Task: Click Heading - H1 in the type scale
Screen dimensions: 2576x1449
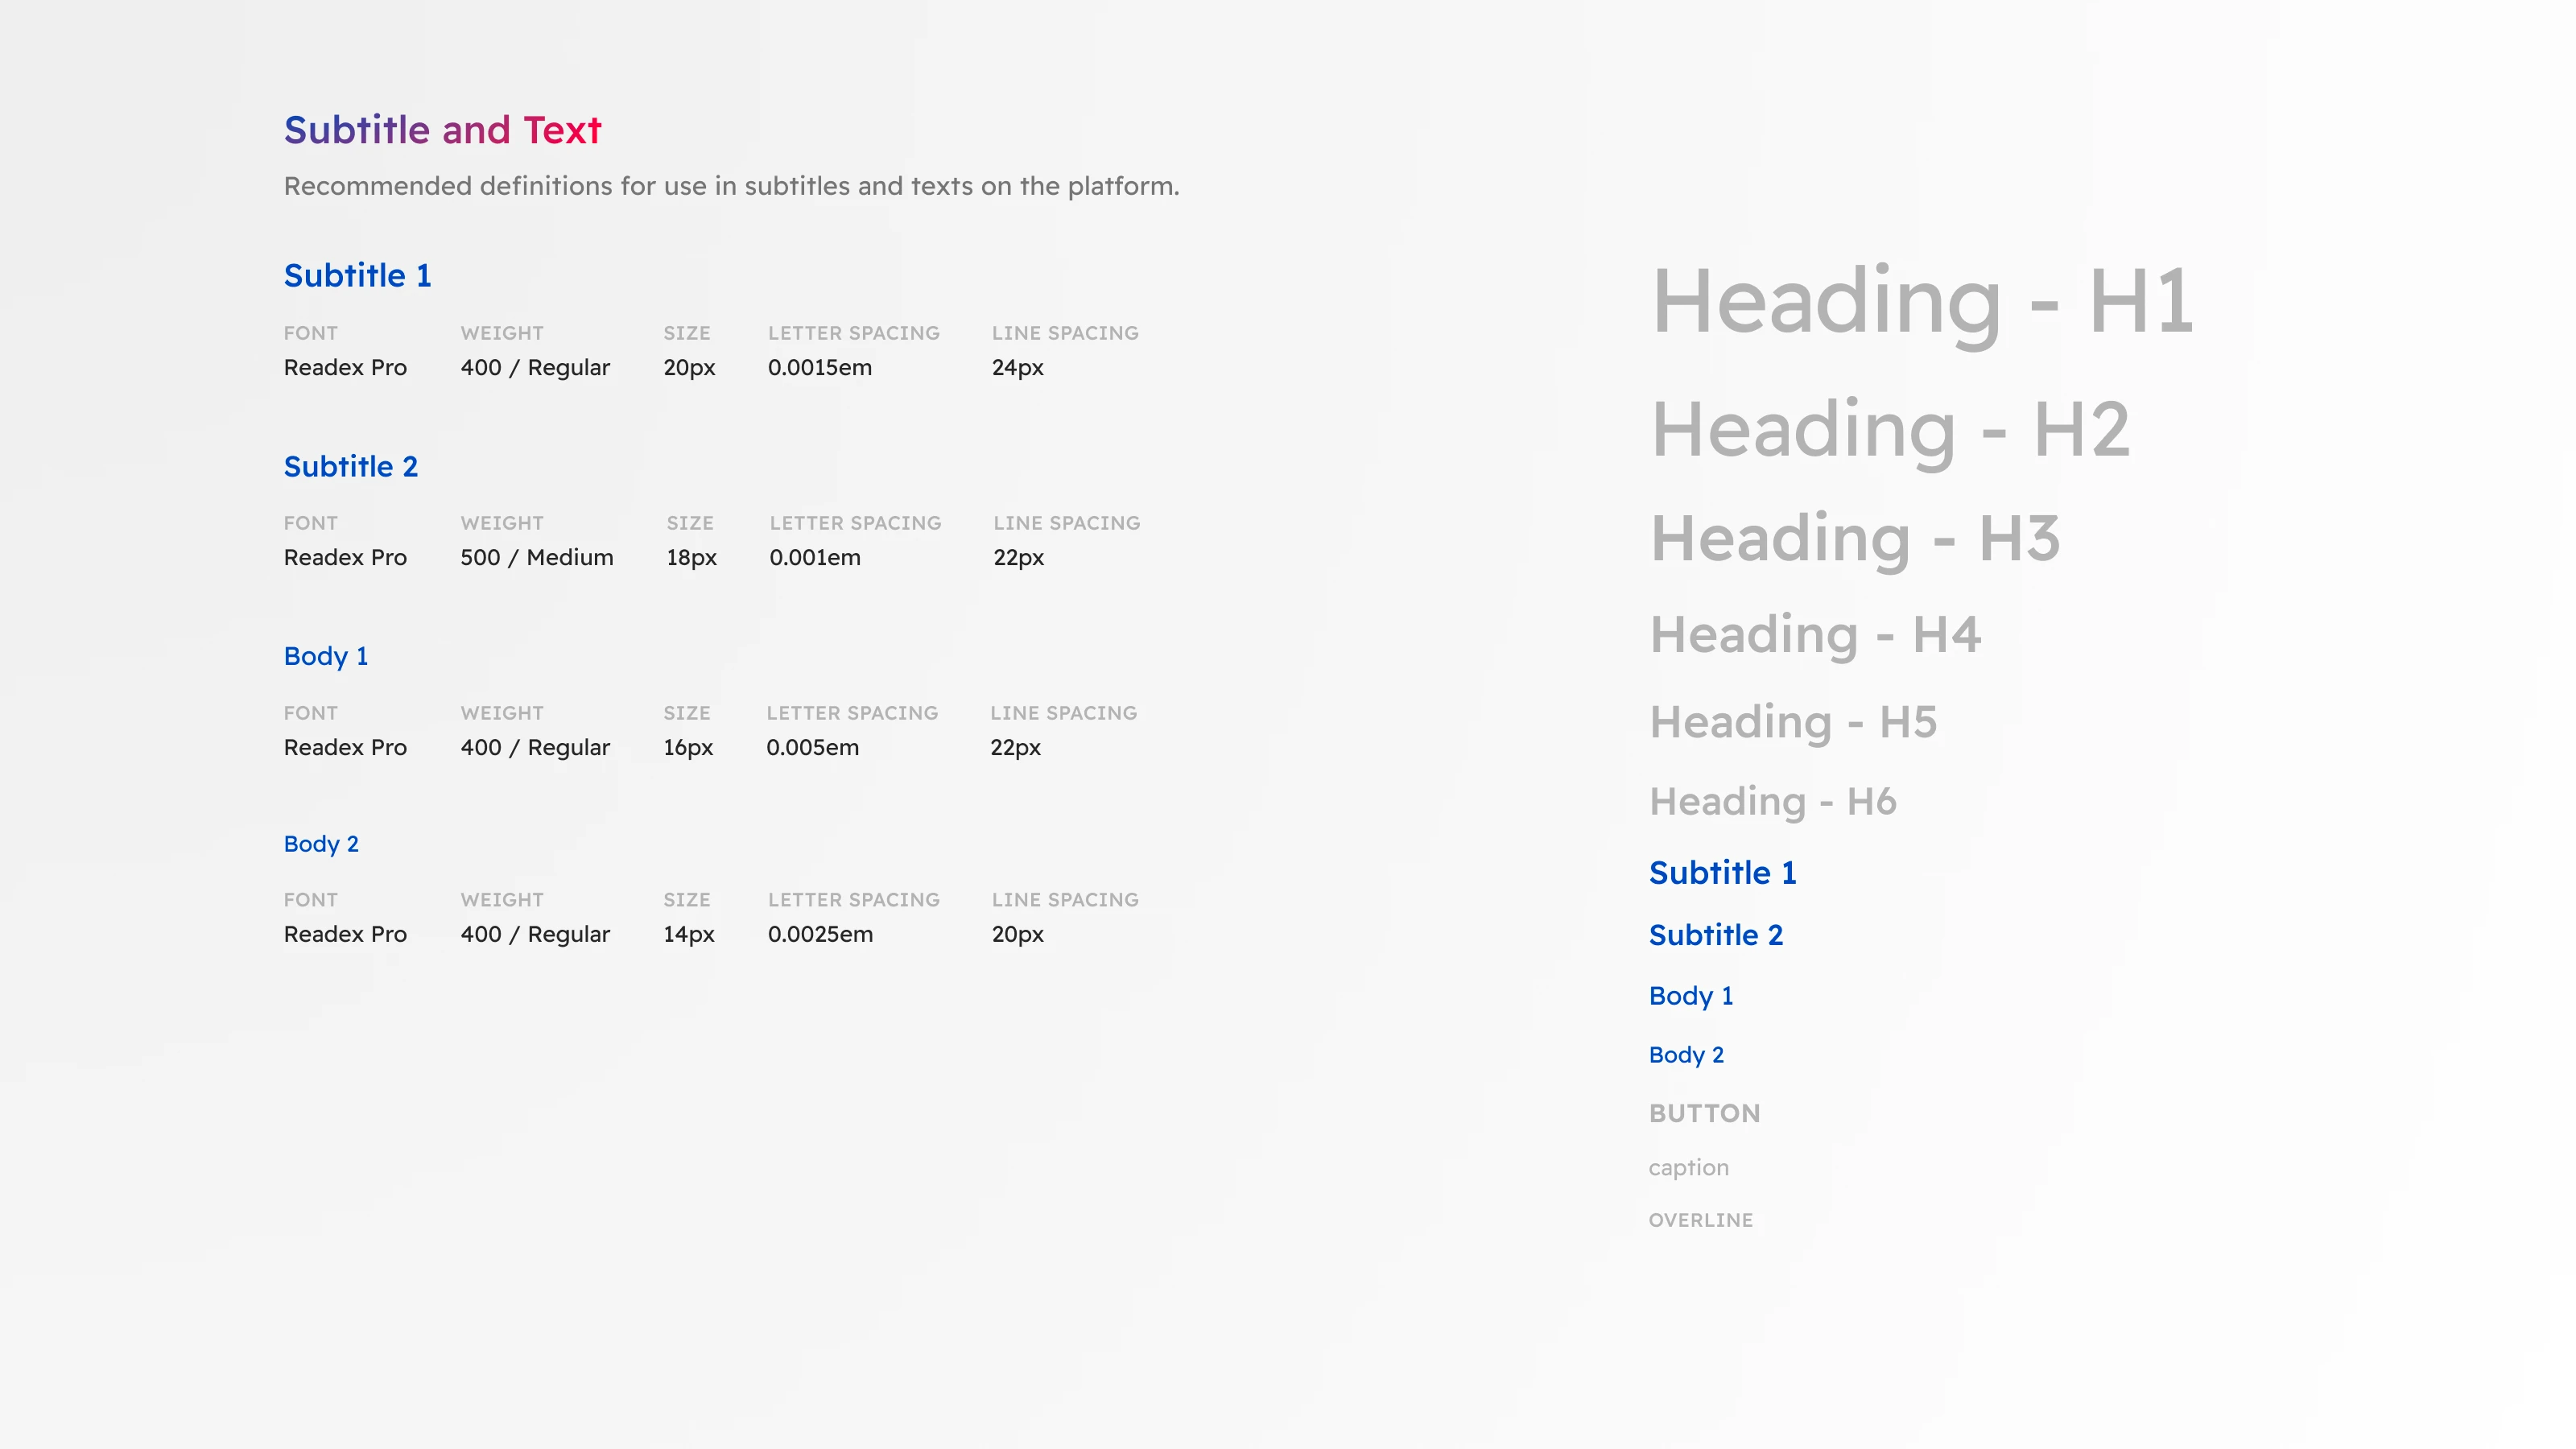Action: pyautogui.click(x=1920, y=300)
